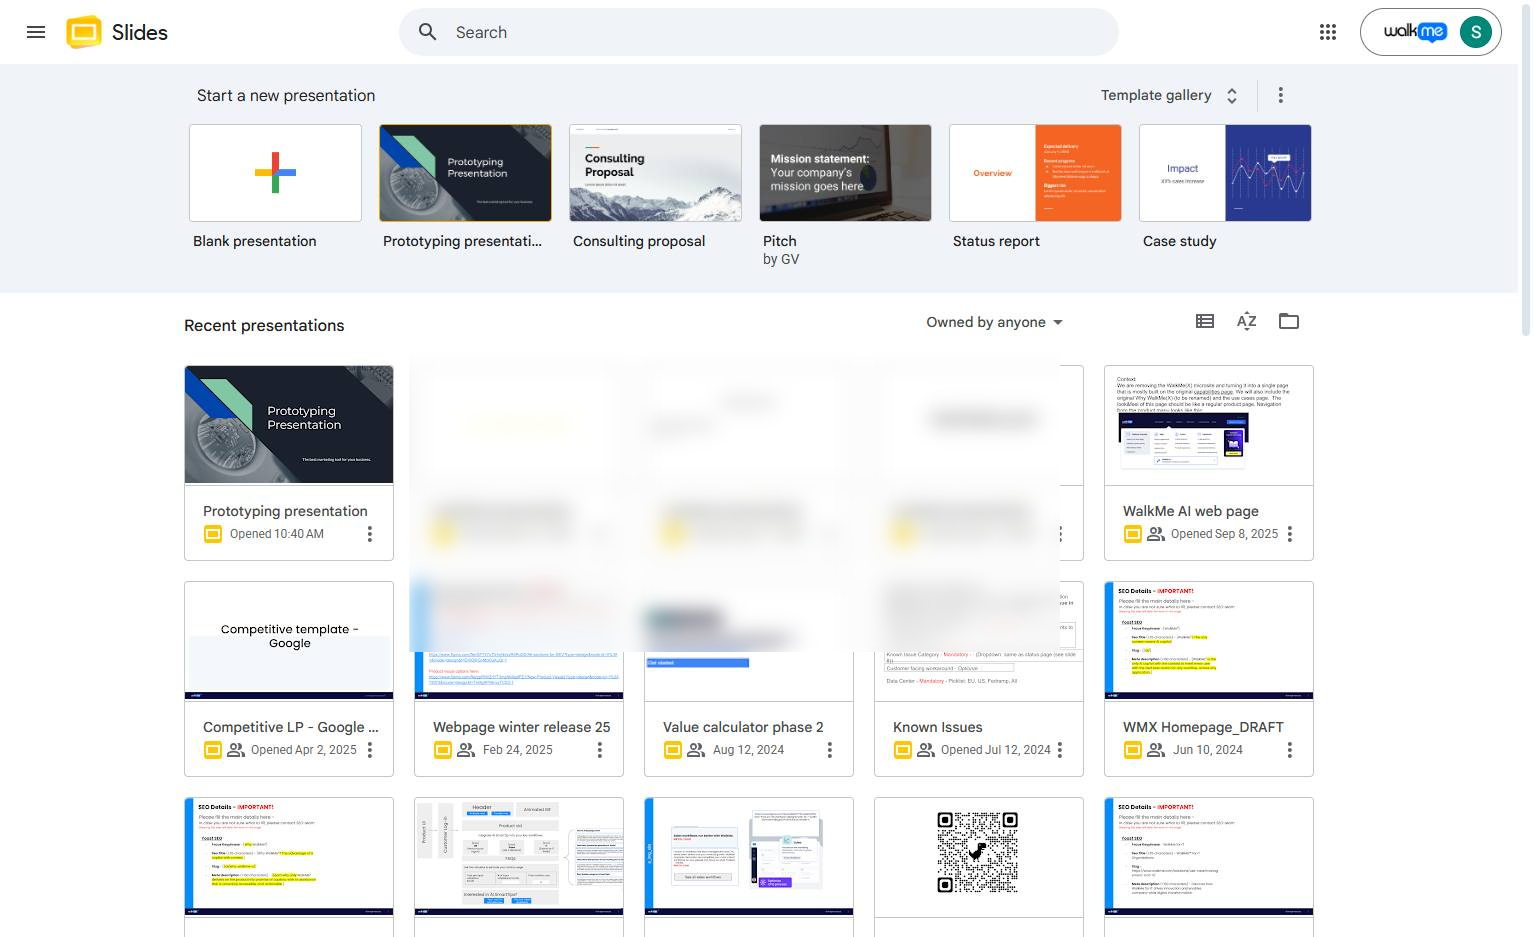Click the walkme account logo
This screenshot has width=1534, height=937.
click(1414, 32)
